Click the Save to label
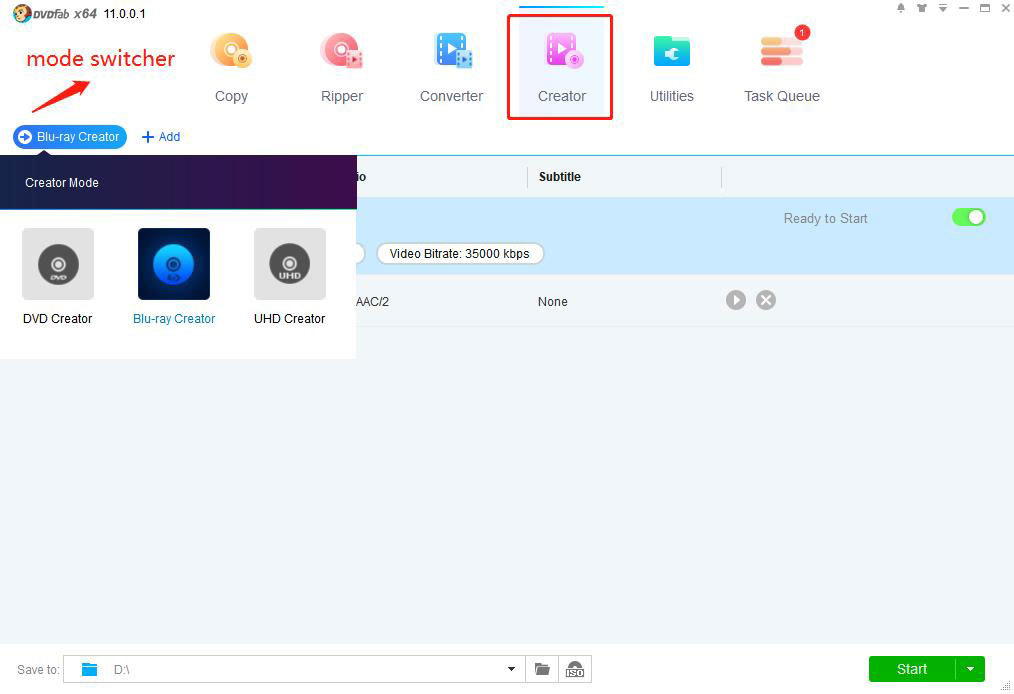1014x694 pixels. 38,669
